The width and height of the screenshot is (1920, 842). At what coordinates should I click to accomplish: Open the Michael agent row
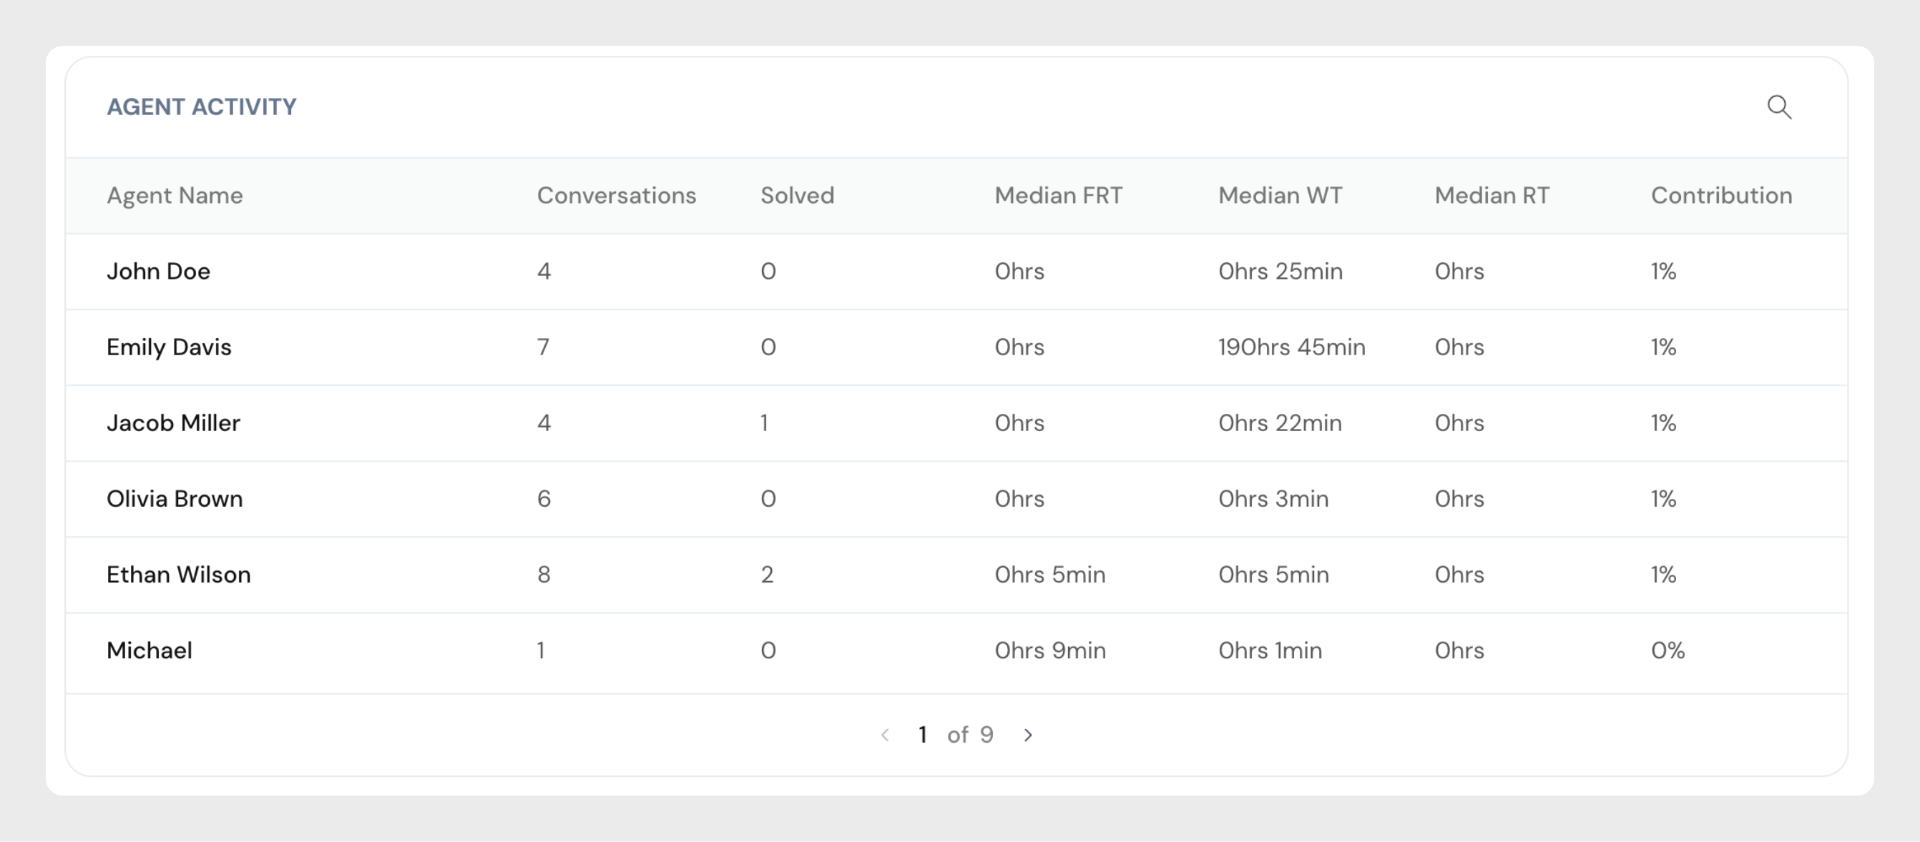pos(149,651)
